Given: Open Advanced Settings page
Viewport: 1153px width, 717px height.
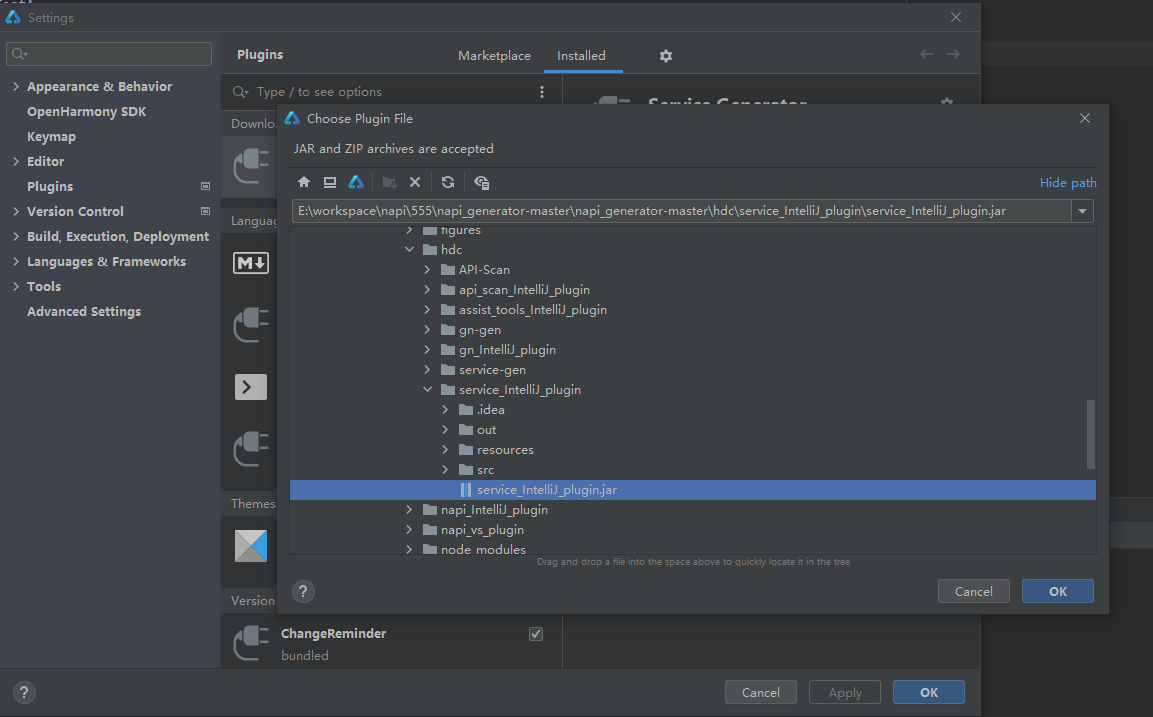Looking at the screenshot, I should (84, 312).
